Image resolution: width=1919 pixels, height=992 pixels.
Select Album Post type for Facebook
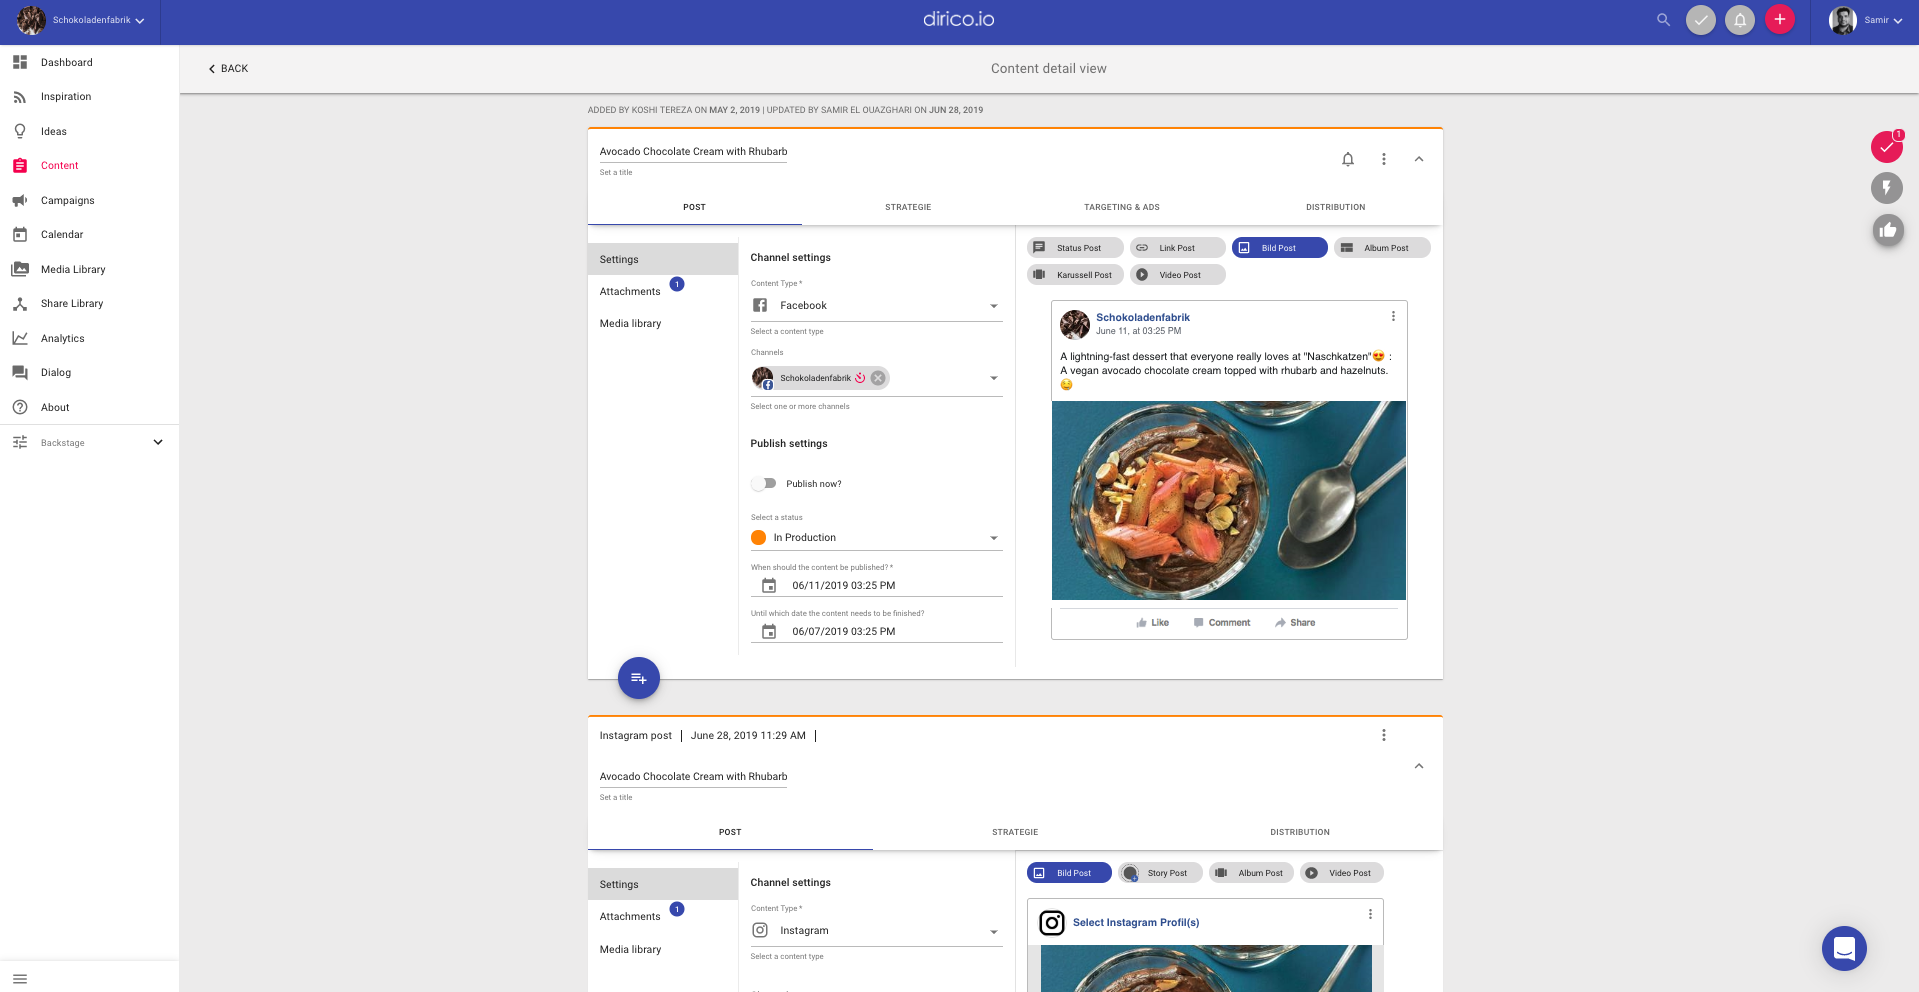click(1382, 248)
